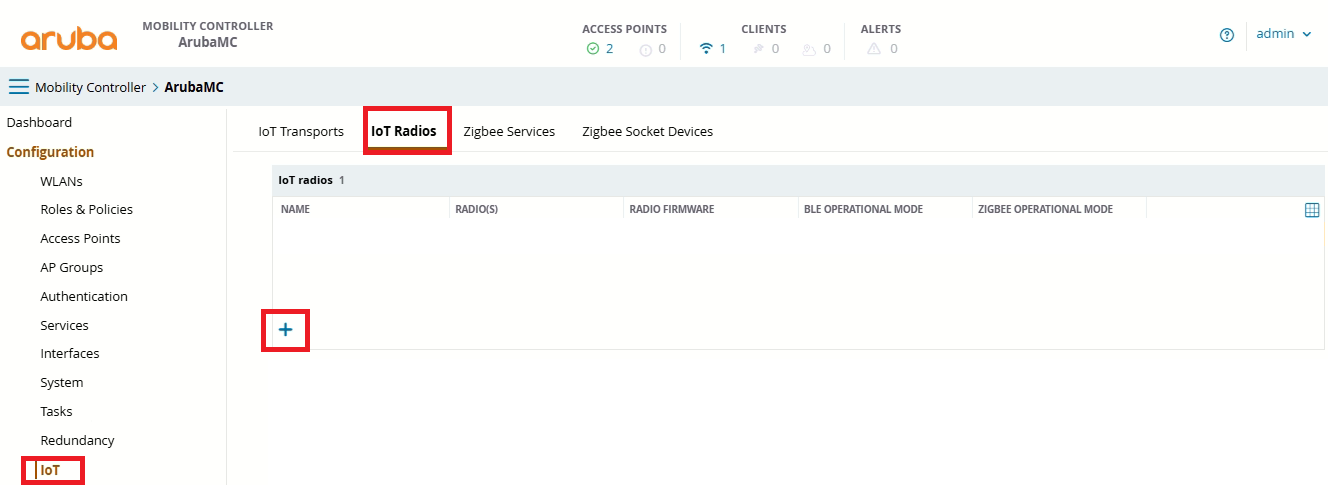1328x485 pixels.
Task: Select the IoT Radios tab
Action: pyautogui.click(x=404, y=131)
